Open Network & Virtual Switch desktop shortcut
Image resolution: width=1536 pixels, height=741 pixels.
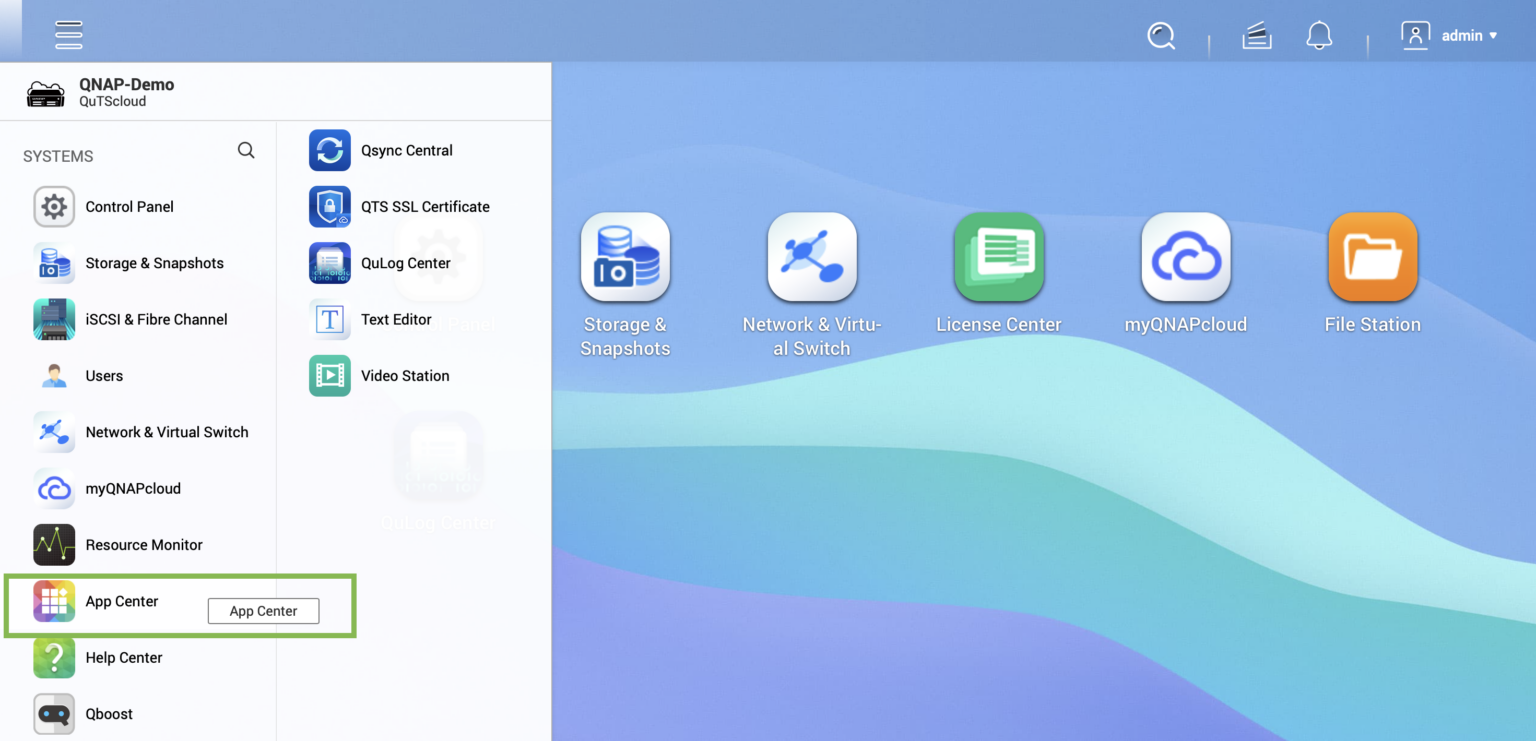click(811, 257)
